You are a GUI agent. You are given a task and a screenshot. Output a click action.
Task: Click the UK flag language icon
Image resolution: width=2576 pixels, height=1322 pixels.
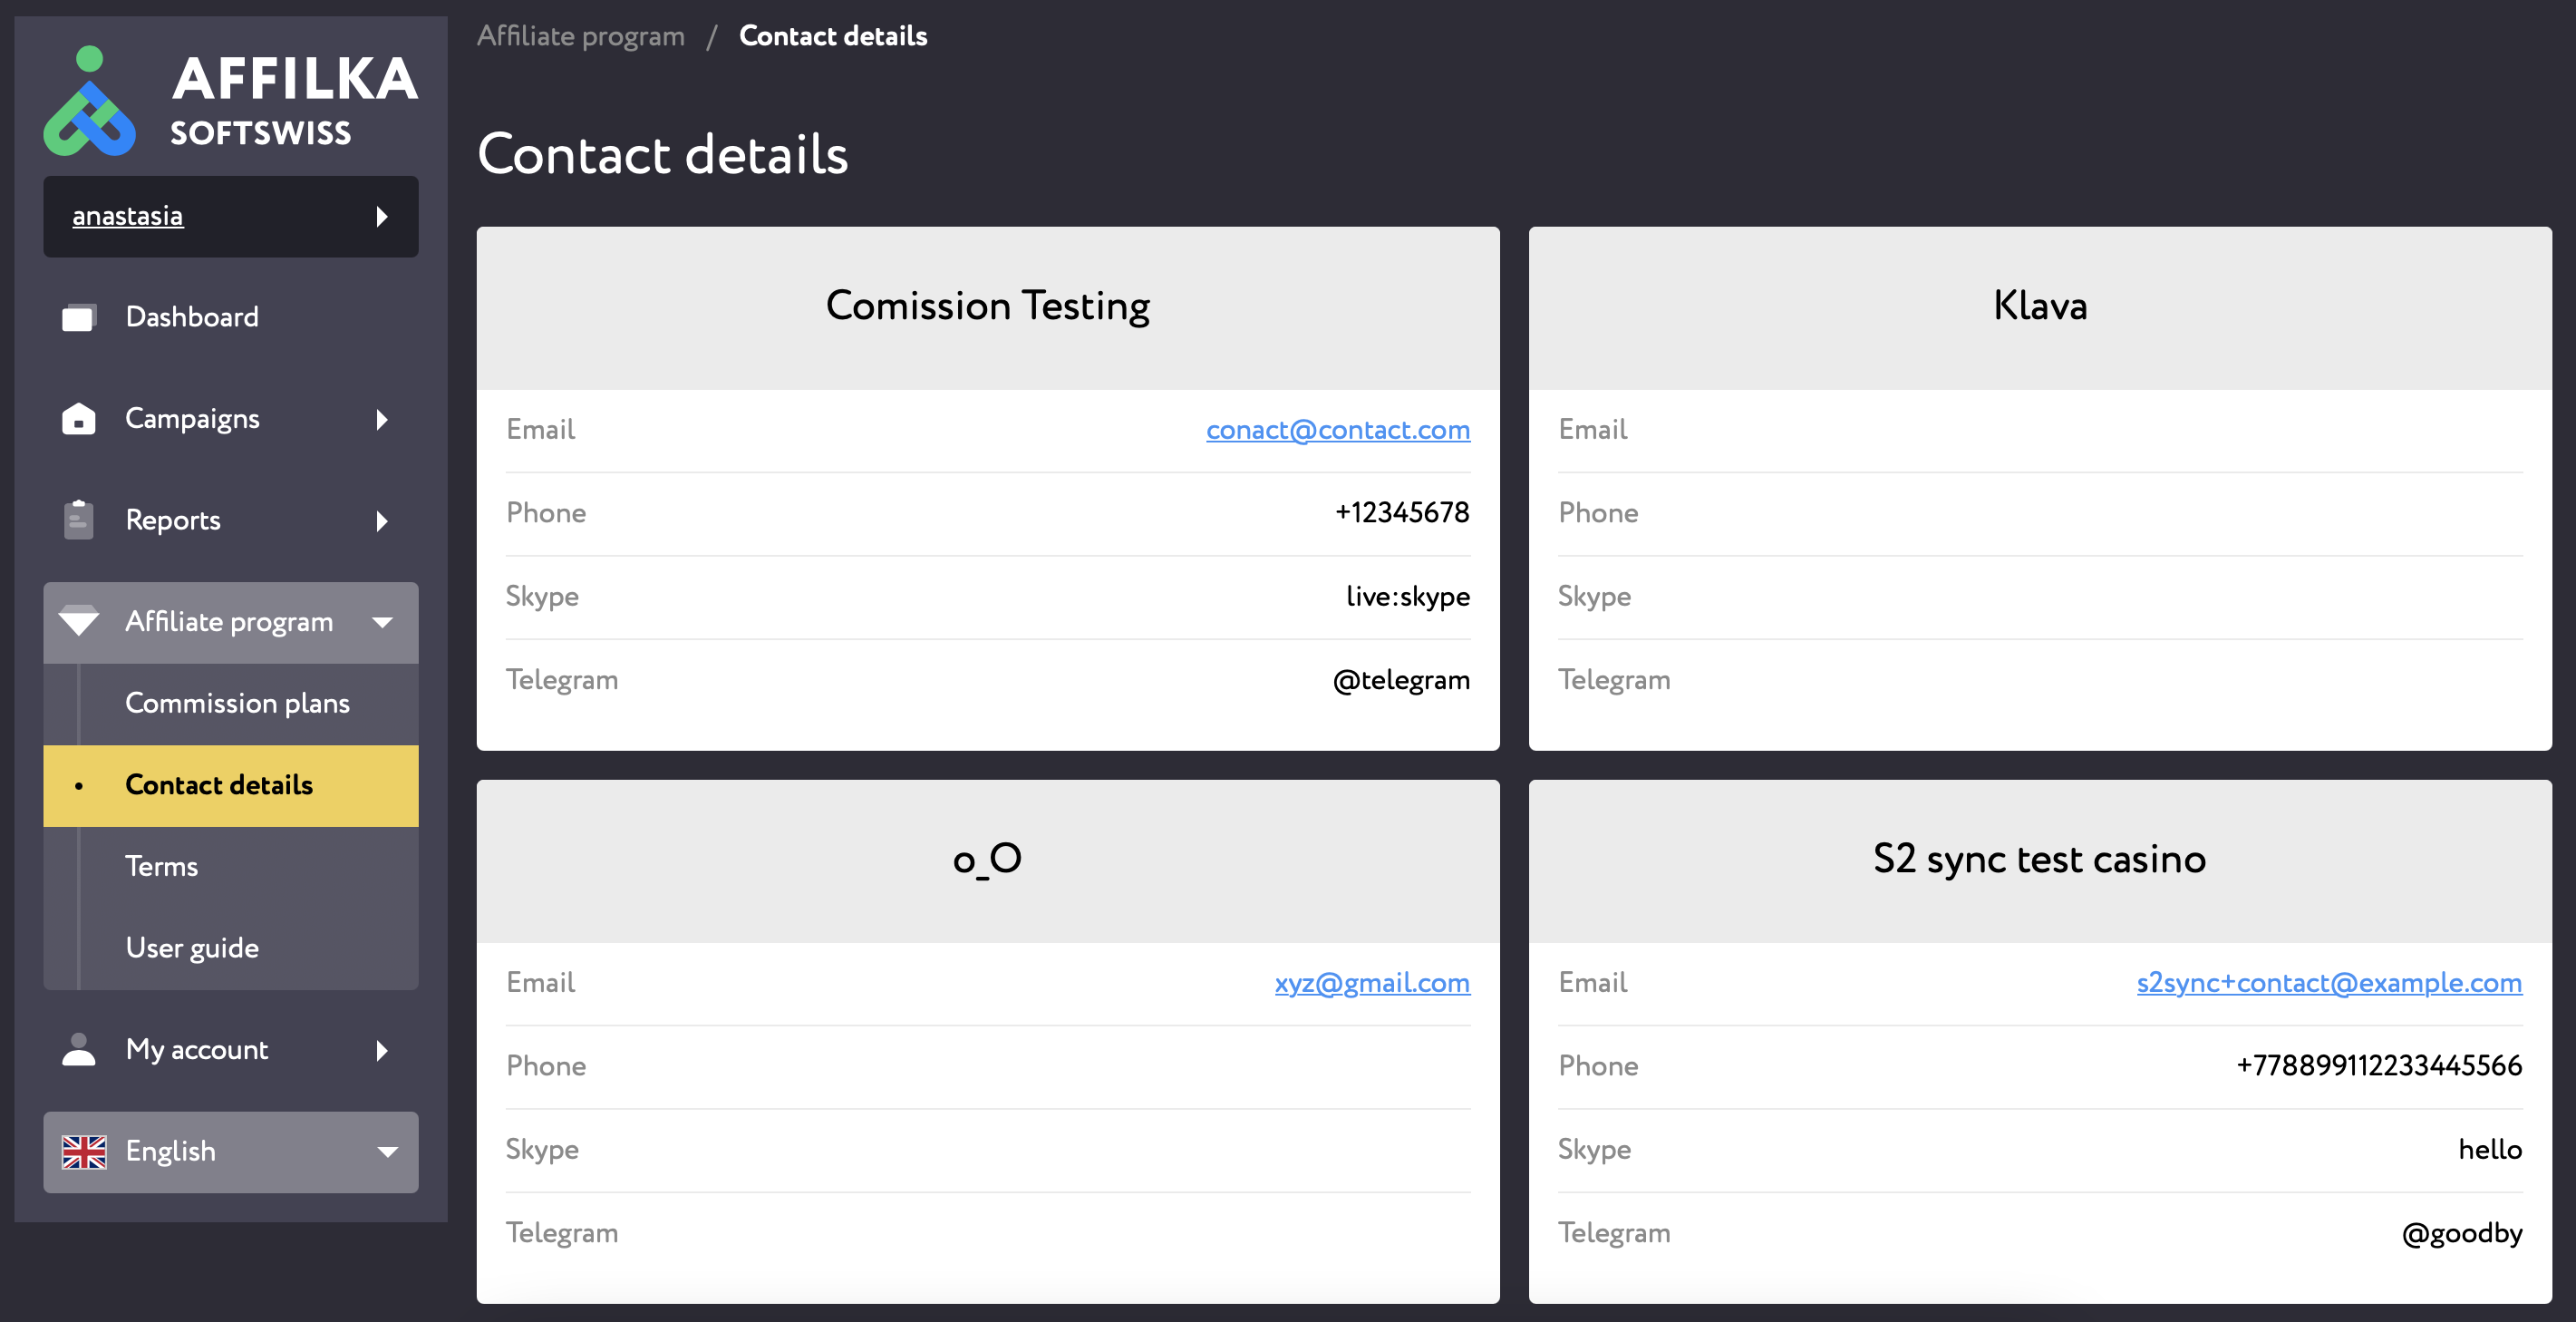(x=84, y=1152)
